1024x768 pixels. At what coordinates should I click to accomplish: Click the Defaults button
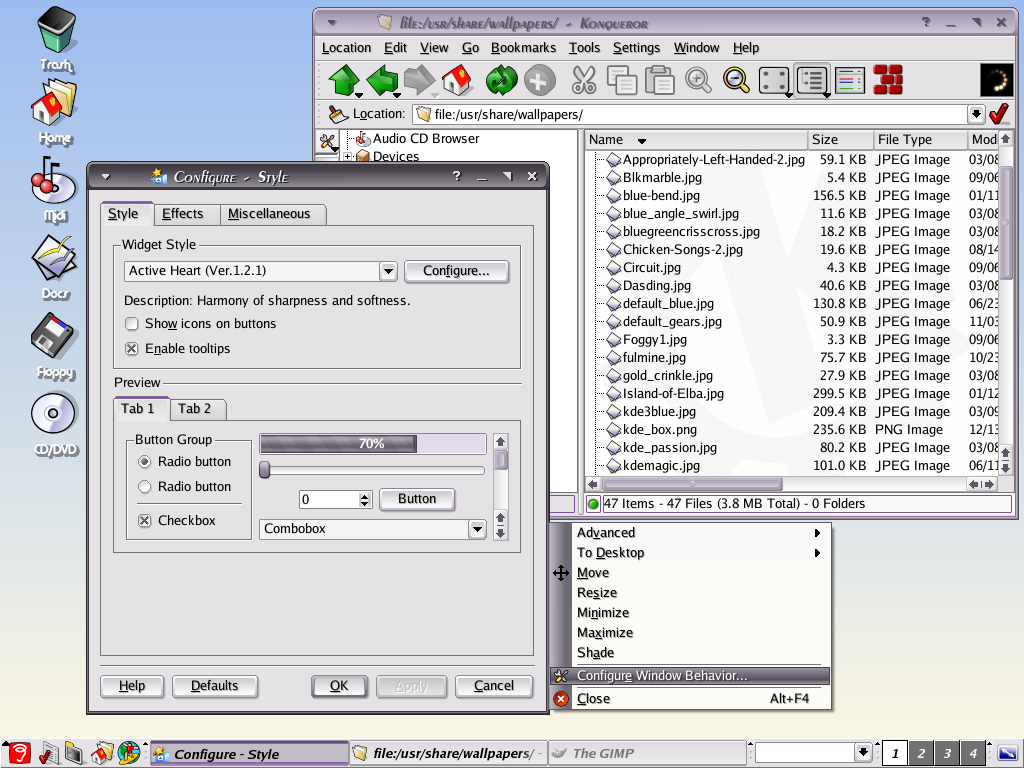214,686
